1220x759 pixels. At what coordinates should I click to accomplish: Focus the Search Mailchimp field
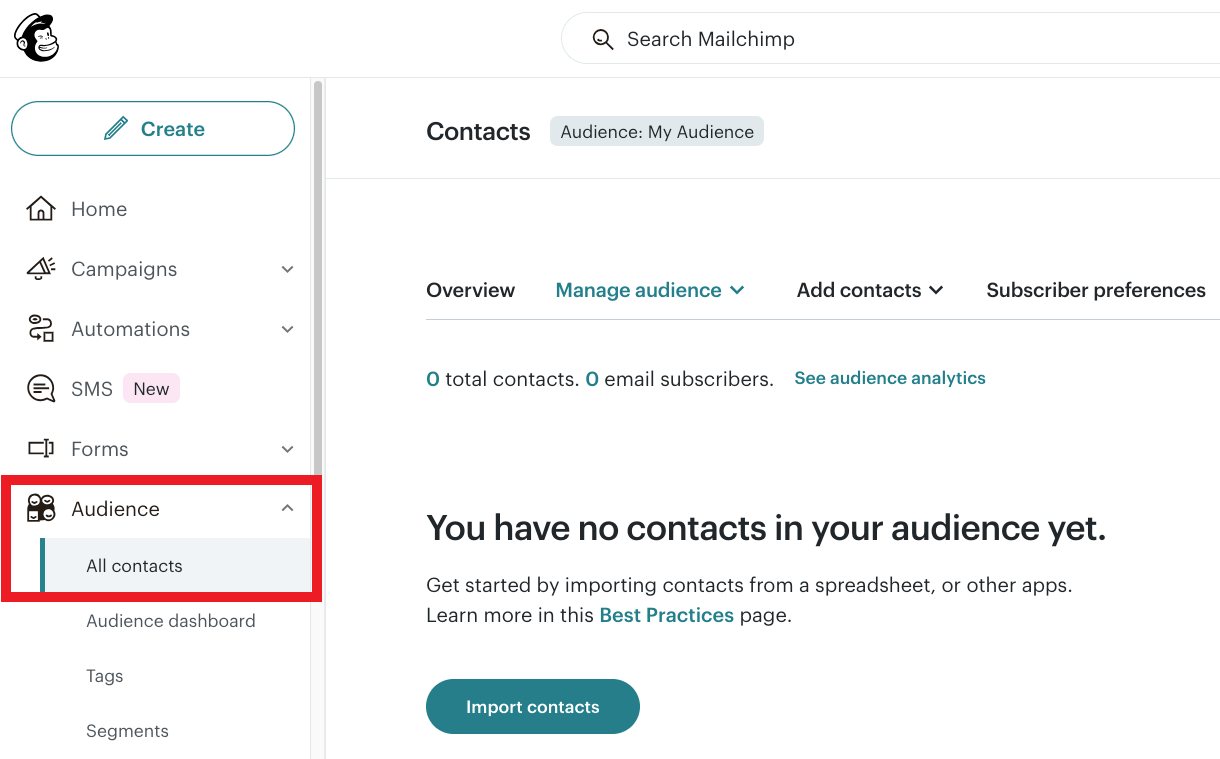coord(890,39)
